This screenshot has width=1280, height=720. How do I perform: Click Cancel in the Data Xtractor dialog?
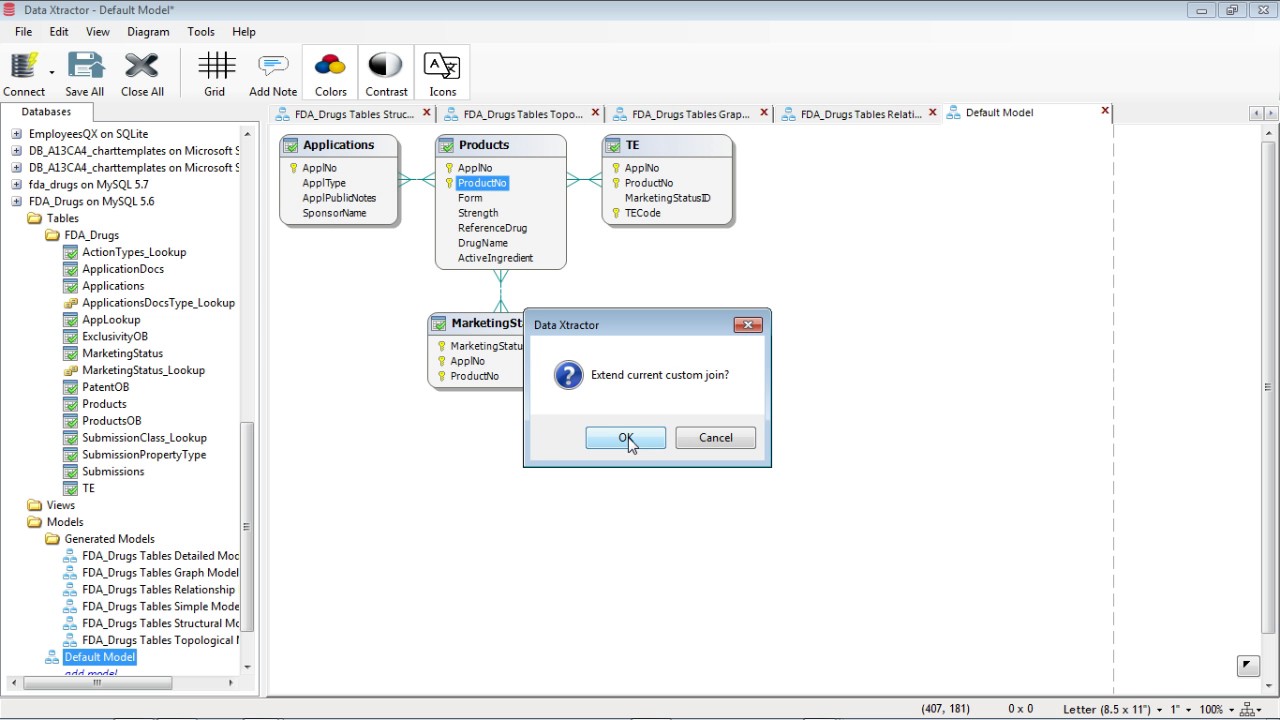716,438
